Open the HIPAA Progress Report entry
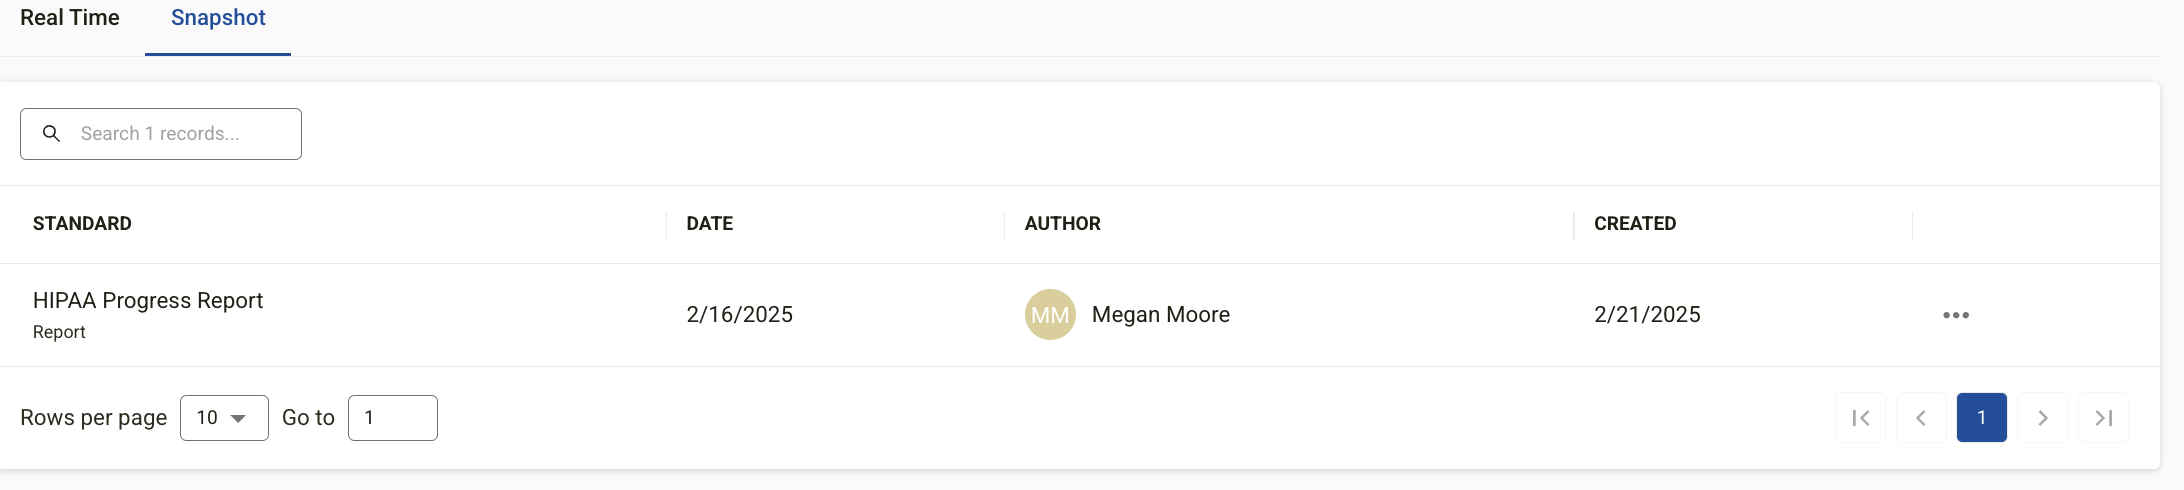Screen dimensions: 2184x490 tap(148, 301)
